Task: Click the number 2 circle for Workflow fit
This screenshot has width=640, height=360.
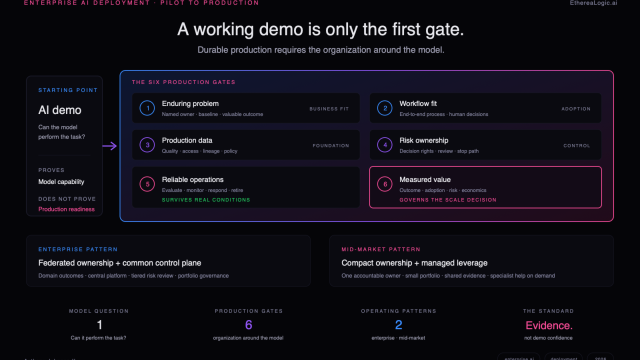Action: point(384,108)
